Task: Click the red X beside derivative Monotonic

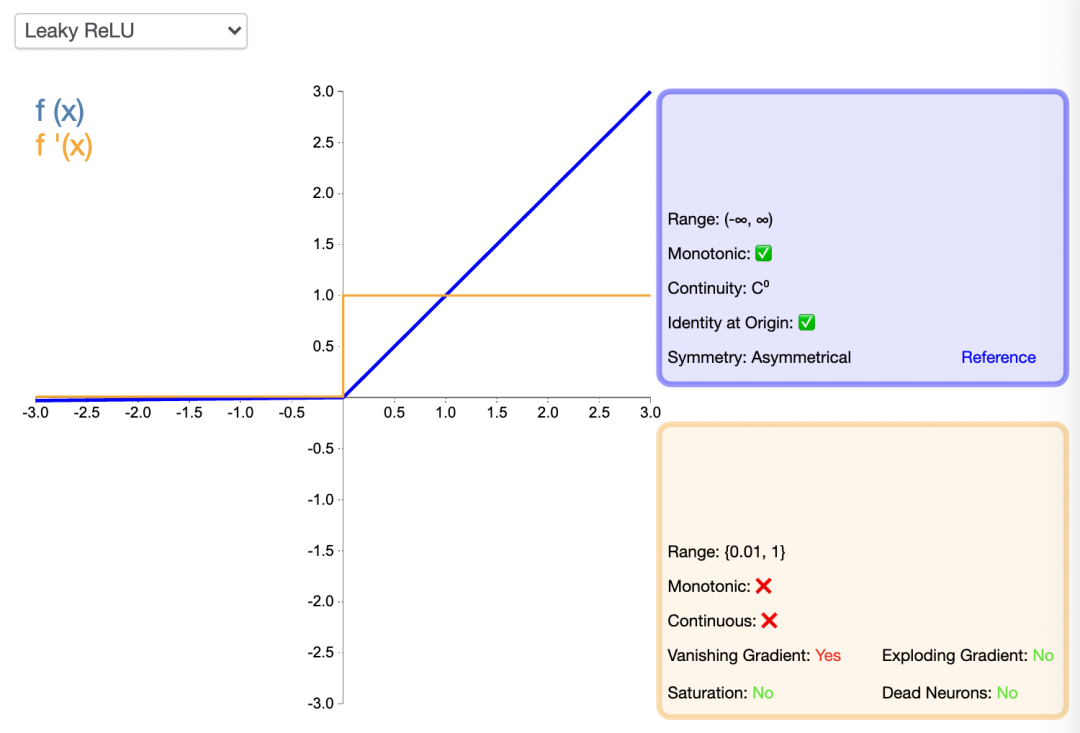Action: (764, 586)
